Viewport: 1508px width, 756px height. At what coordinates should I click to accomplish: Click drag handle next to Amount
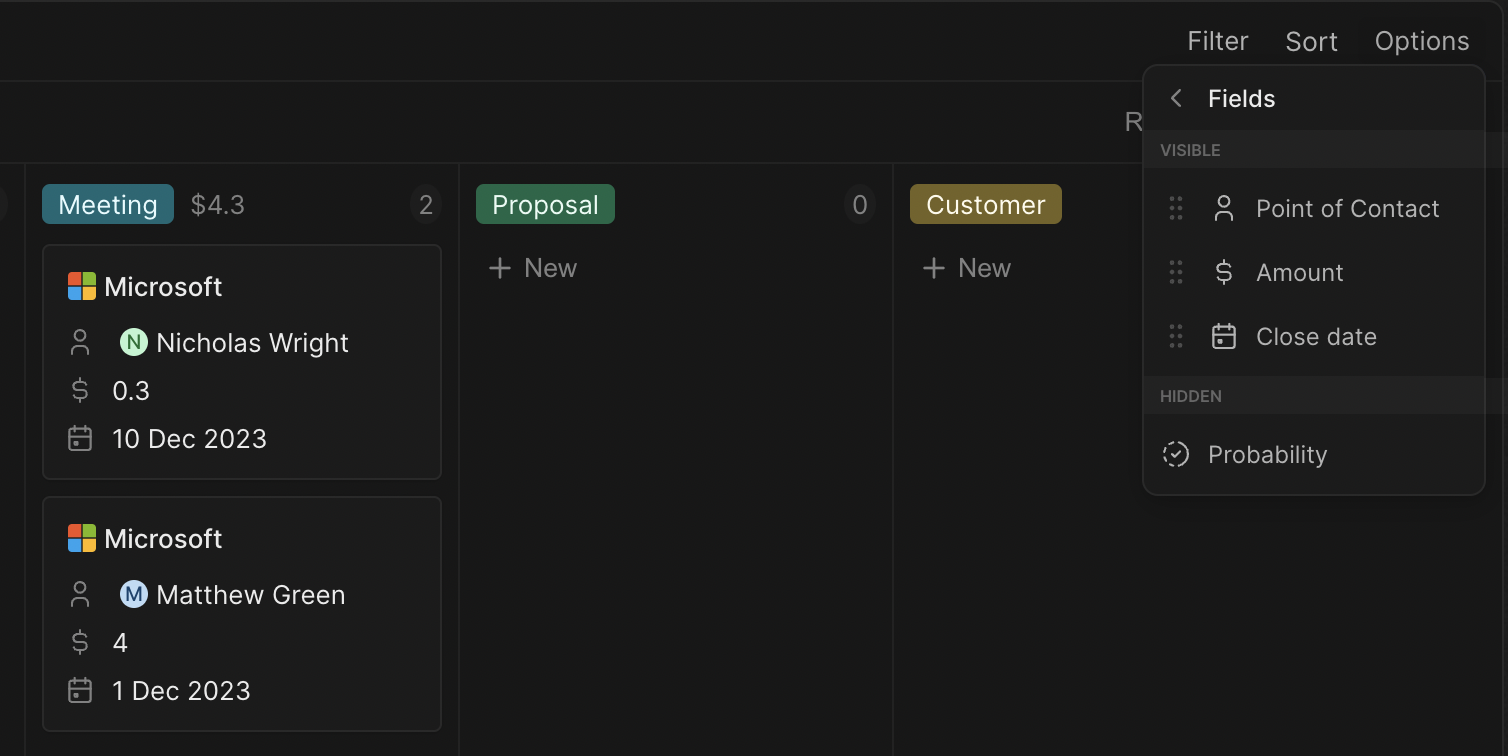tap(1176, 272)
